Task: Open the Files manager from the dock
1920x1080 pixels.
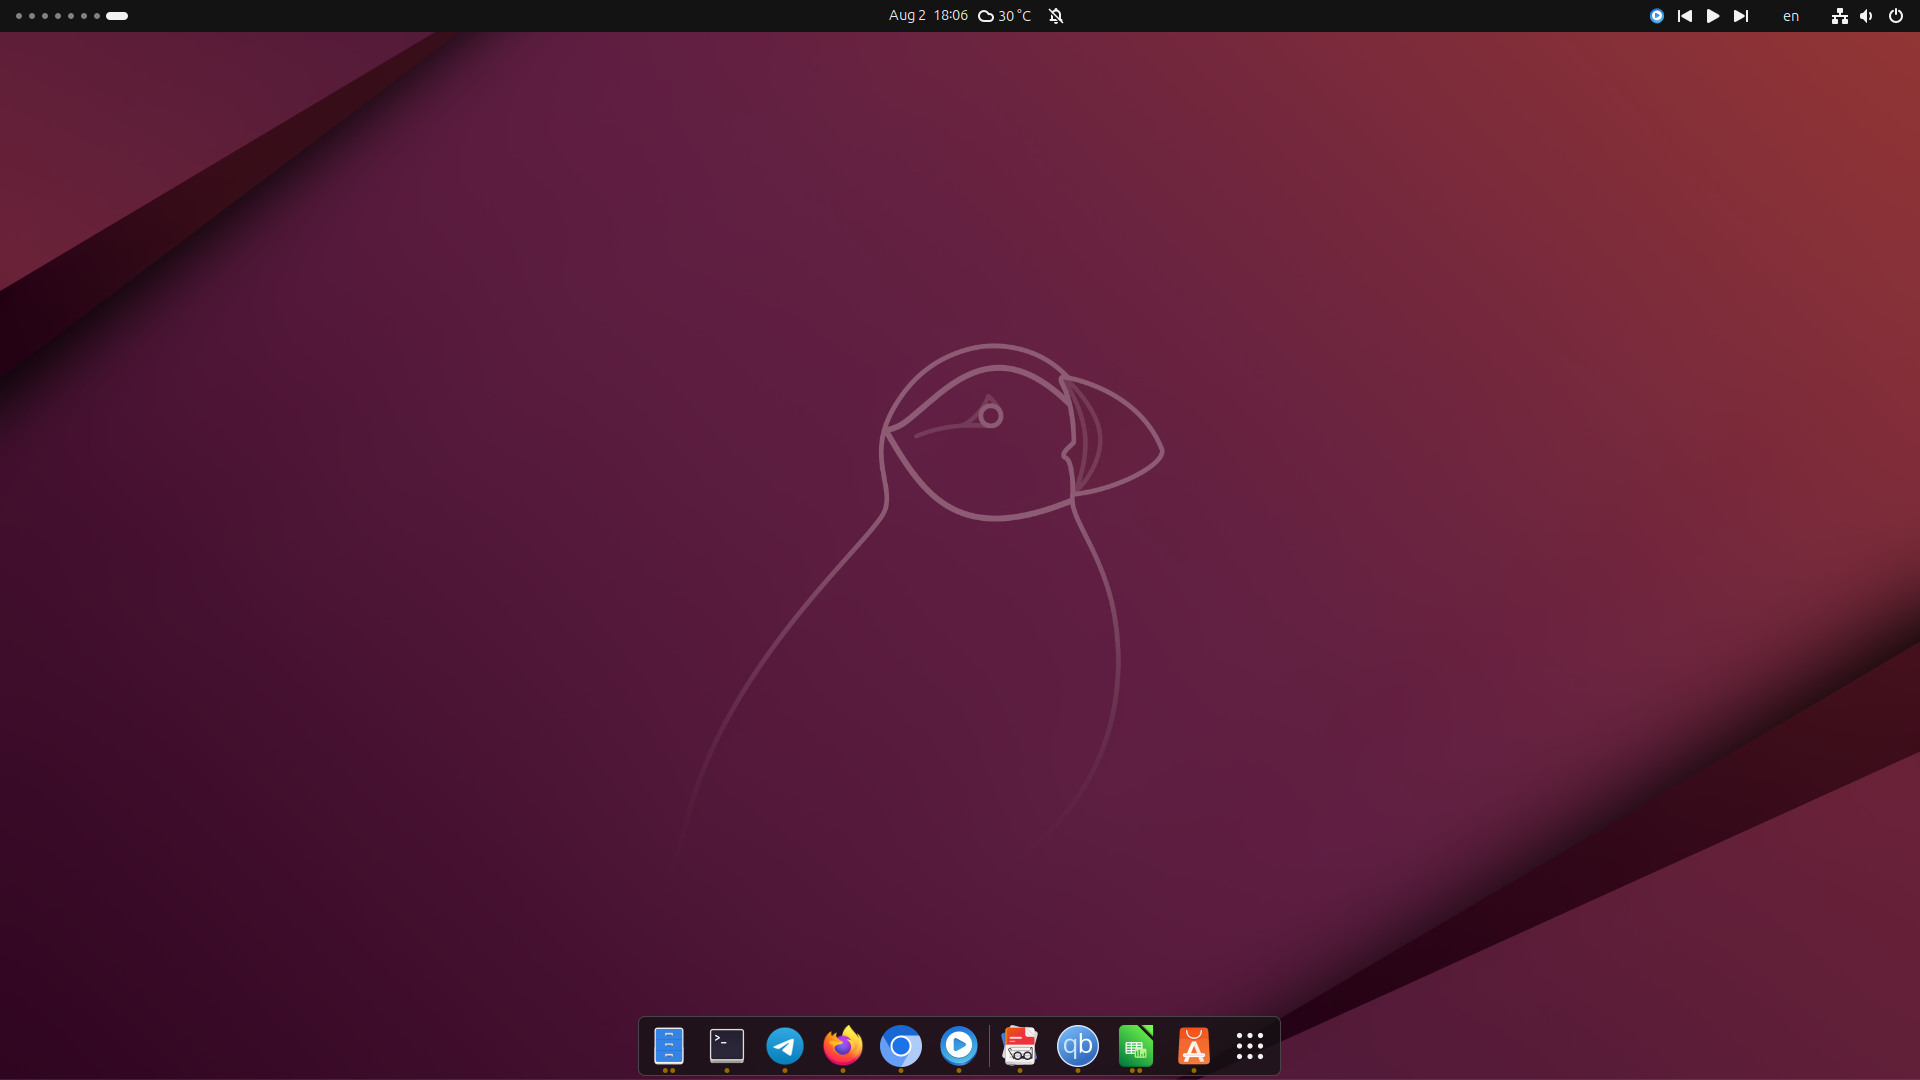Action: [668, 1046]
